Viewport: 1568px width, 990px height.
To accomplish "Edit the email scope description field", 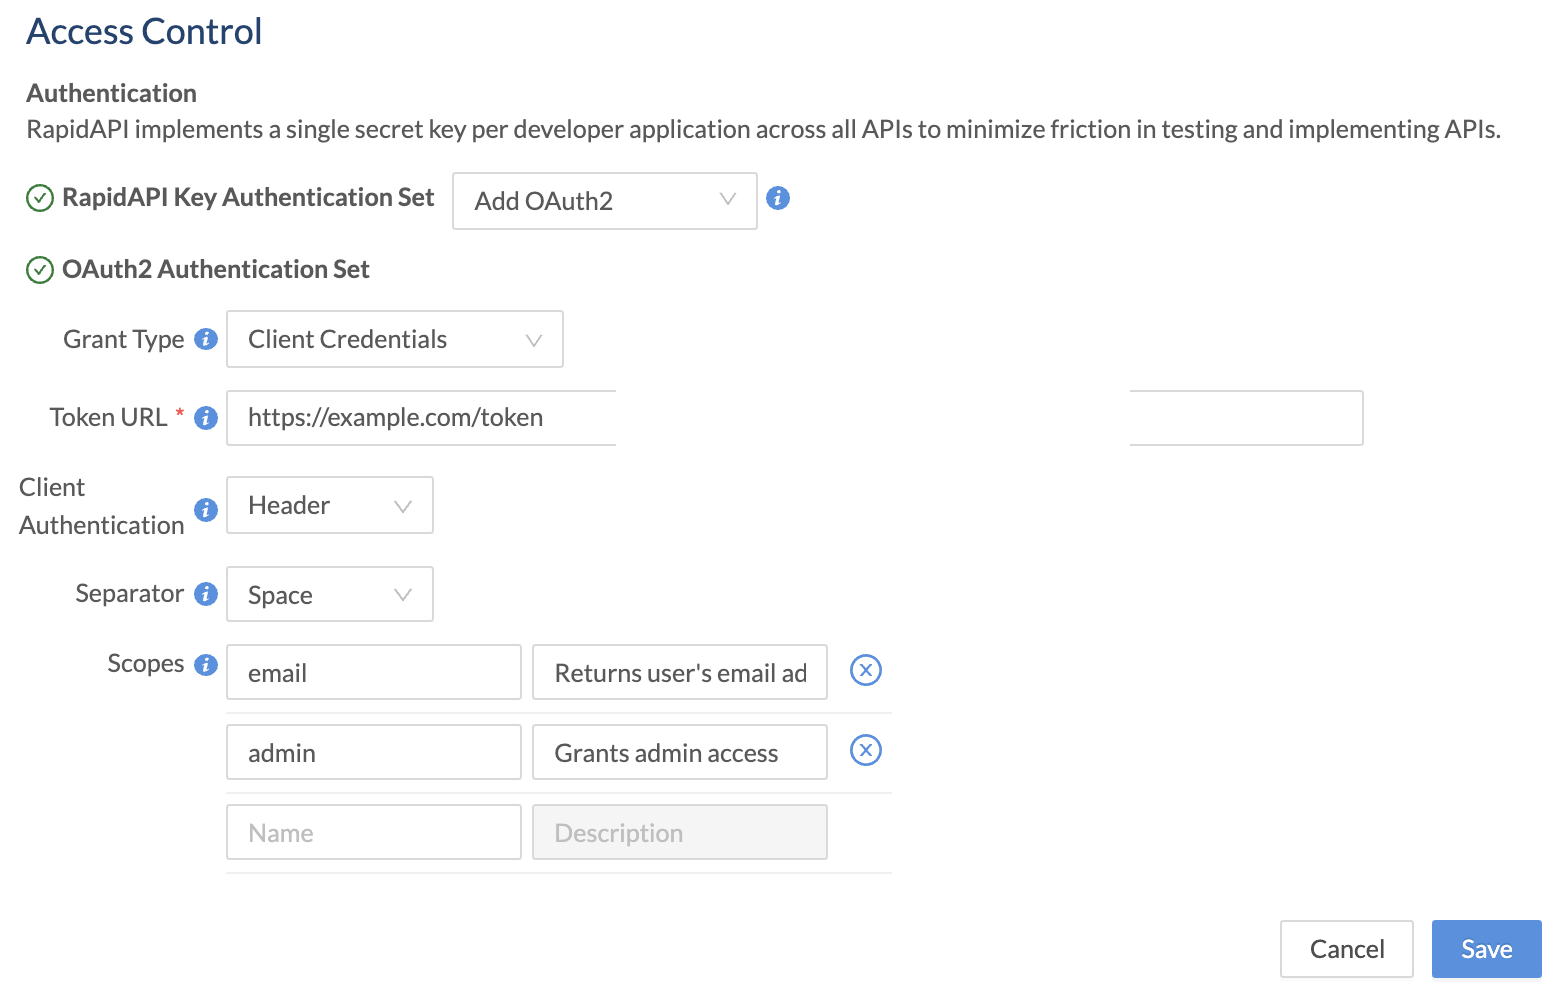I will pyautogui.click(x=680, y=672).
